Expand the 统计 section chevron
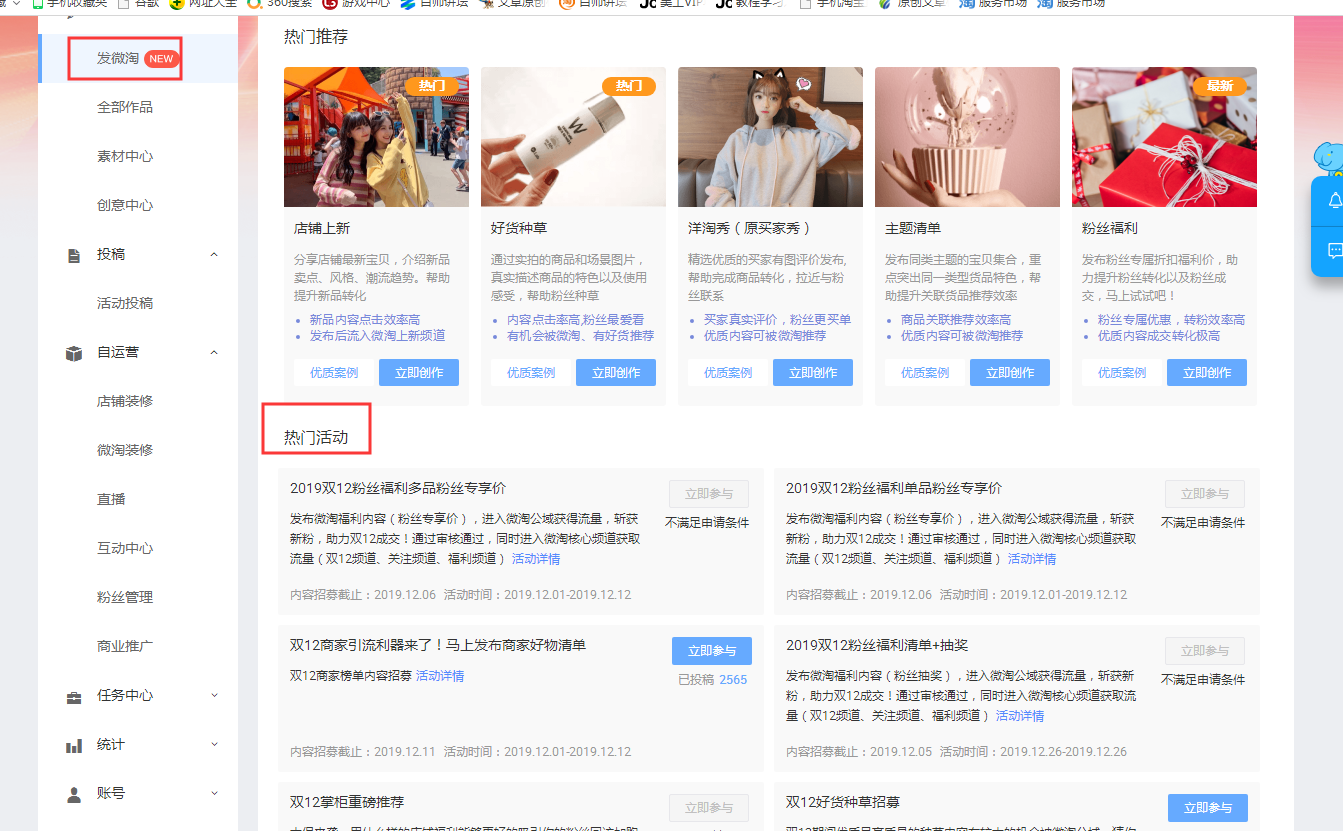This screenshot has height=831, width=1343. (x=214, y=745)
